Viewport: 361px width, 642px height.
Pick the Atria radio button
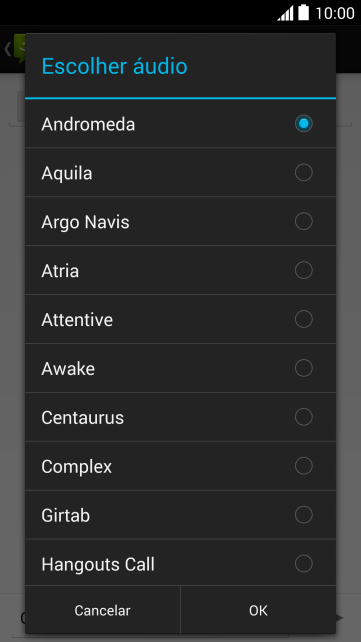(x=303, y=270)
